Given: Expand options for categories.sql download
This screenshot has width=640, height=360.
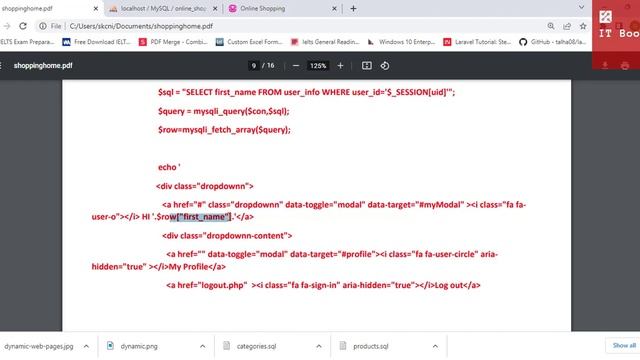Looking at the screenshot, I should coord(319,346).
